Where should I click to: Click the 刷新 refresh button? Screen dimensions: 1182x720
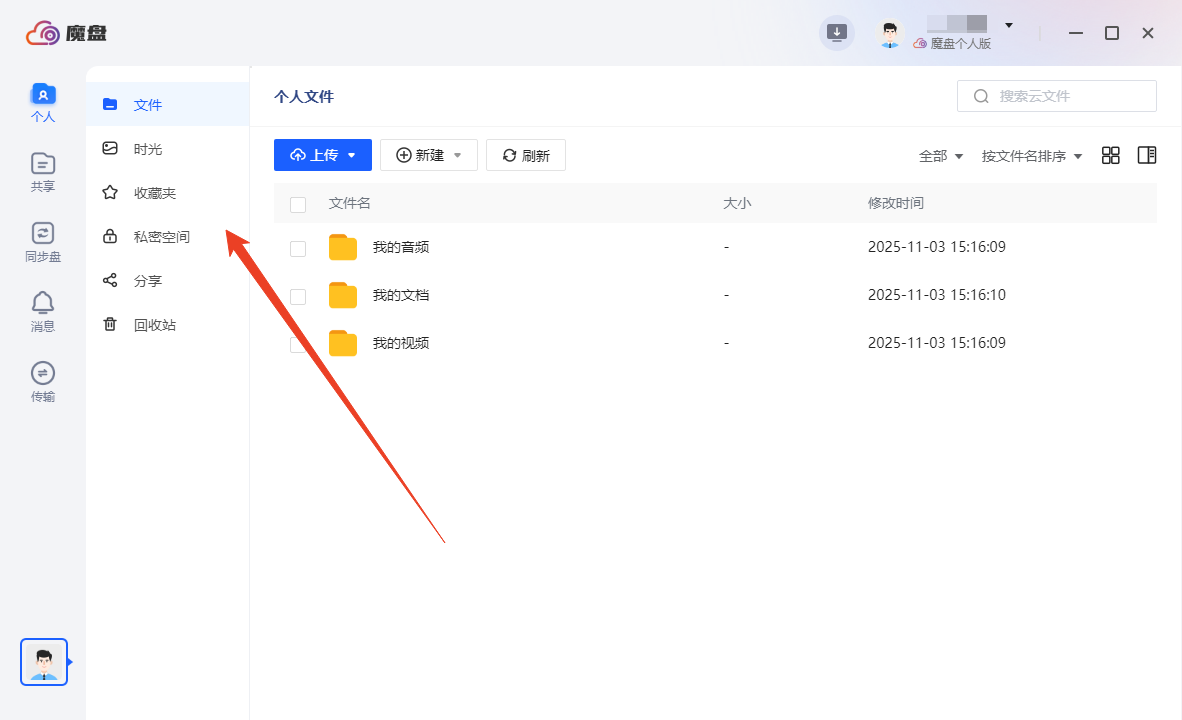pyautogui.click(x=525, y=155)
